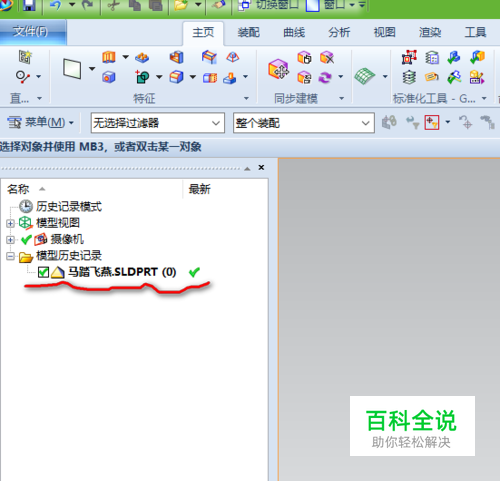
Task: Switch to the 分析 analysis tab
Action: pyautogui.click(x=339, y=33)
